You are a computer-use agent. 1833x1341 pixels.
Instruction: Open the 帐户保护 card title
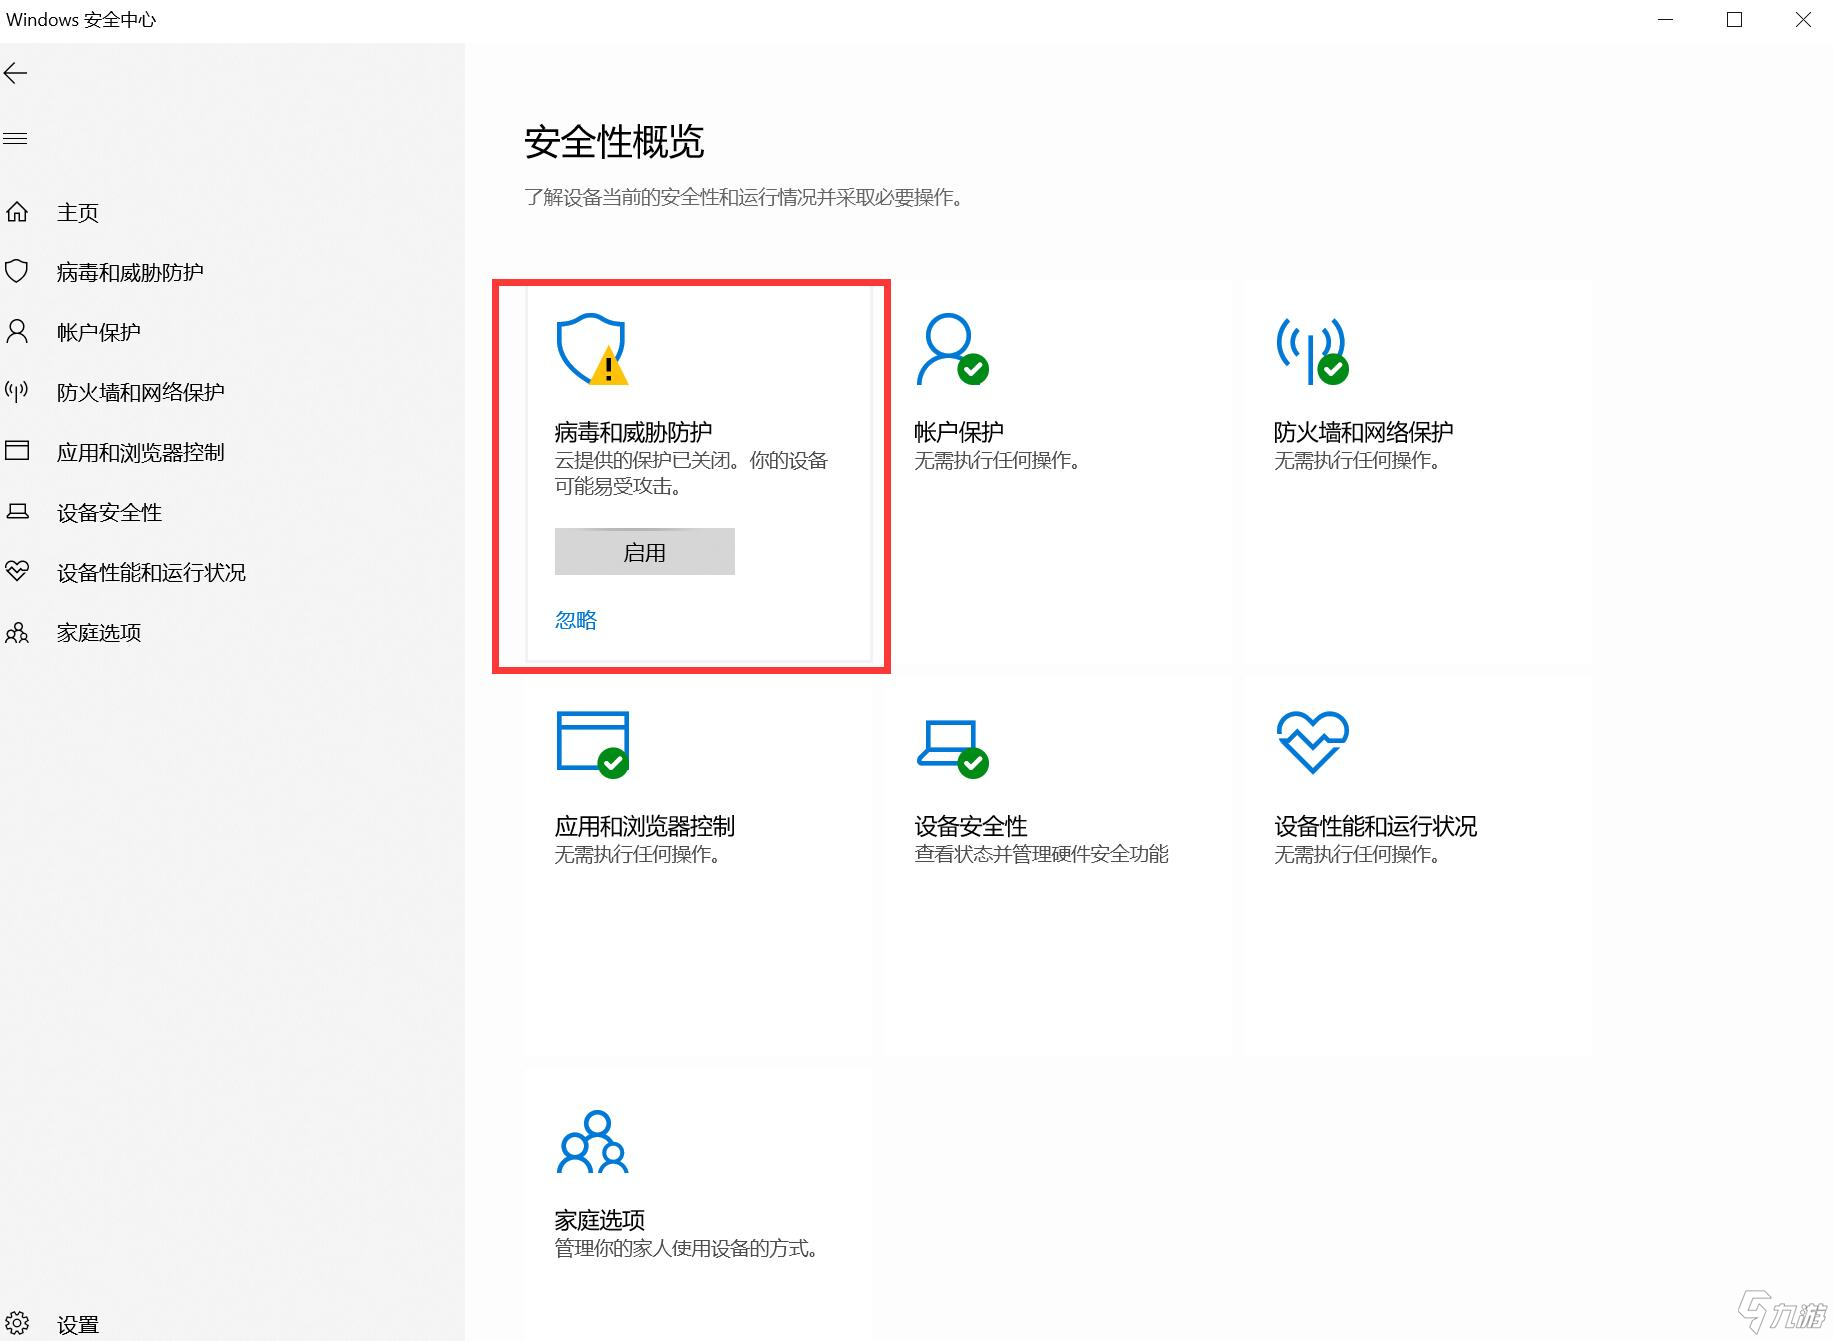tap(958, 432)
